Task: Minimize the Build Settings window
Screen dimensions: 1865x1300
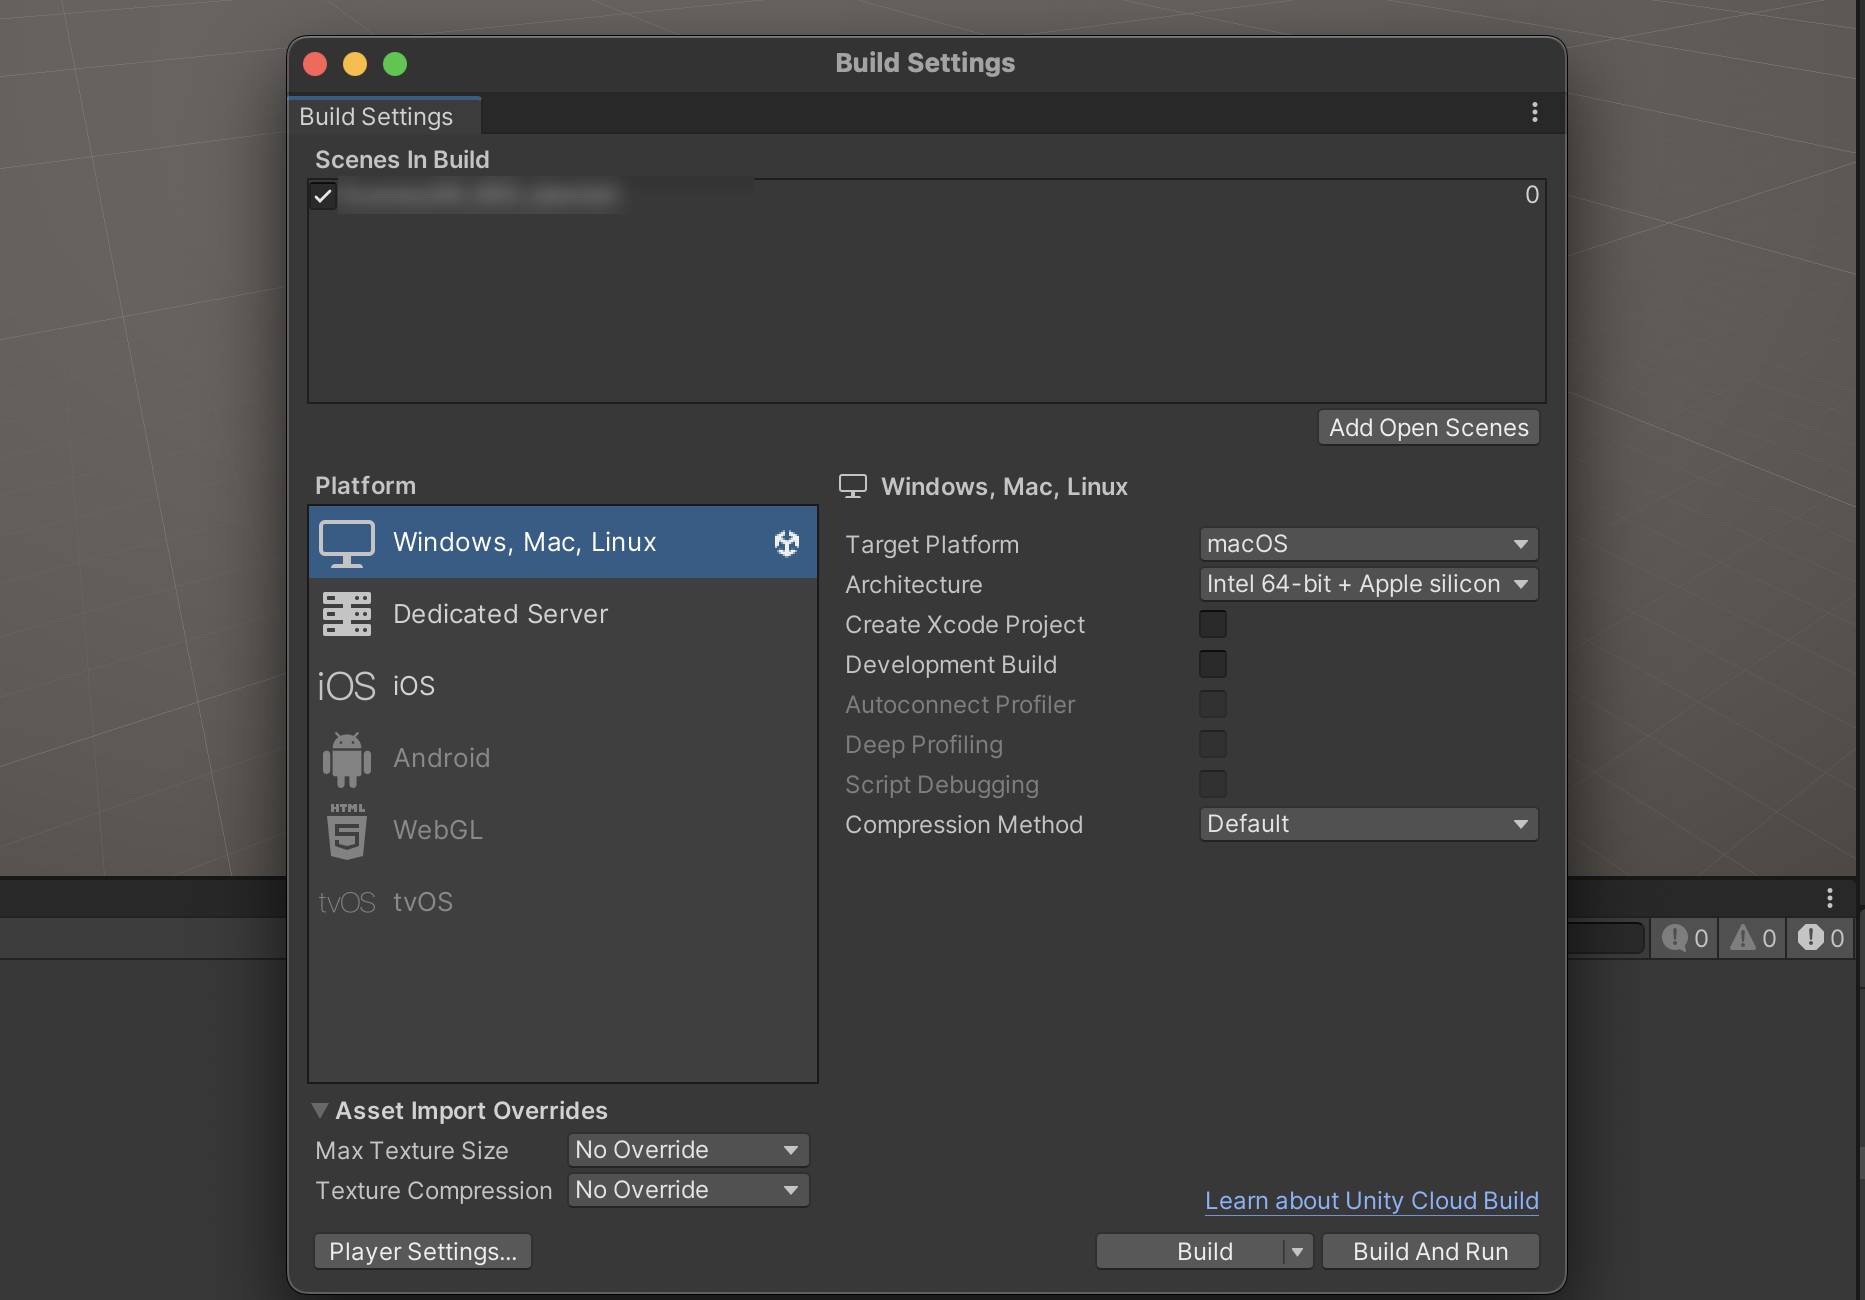Action: click(355, 64)
